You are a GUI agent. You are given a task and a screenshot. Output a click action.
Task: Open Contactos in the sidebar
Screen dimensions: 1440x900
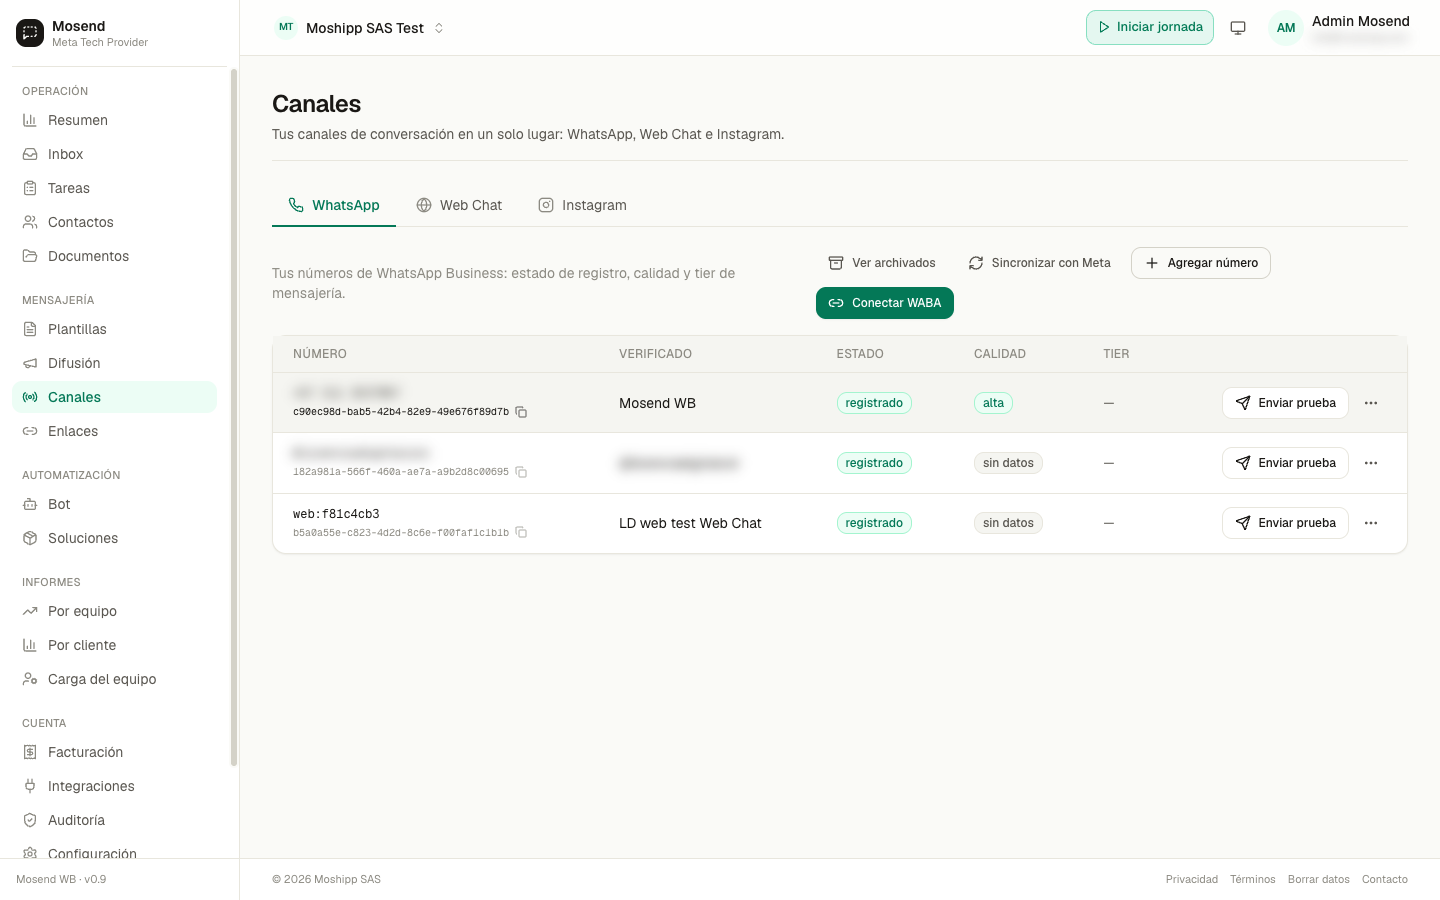[x=114, y=222]
